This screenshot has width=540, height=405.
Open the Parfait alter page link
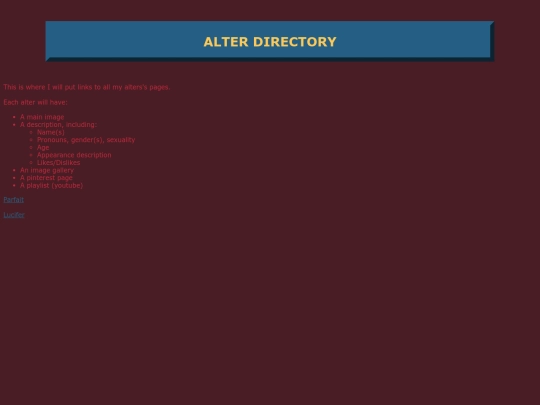13,200
